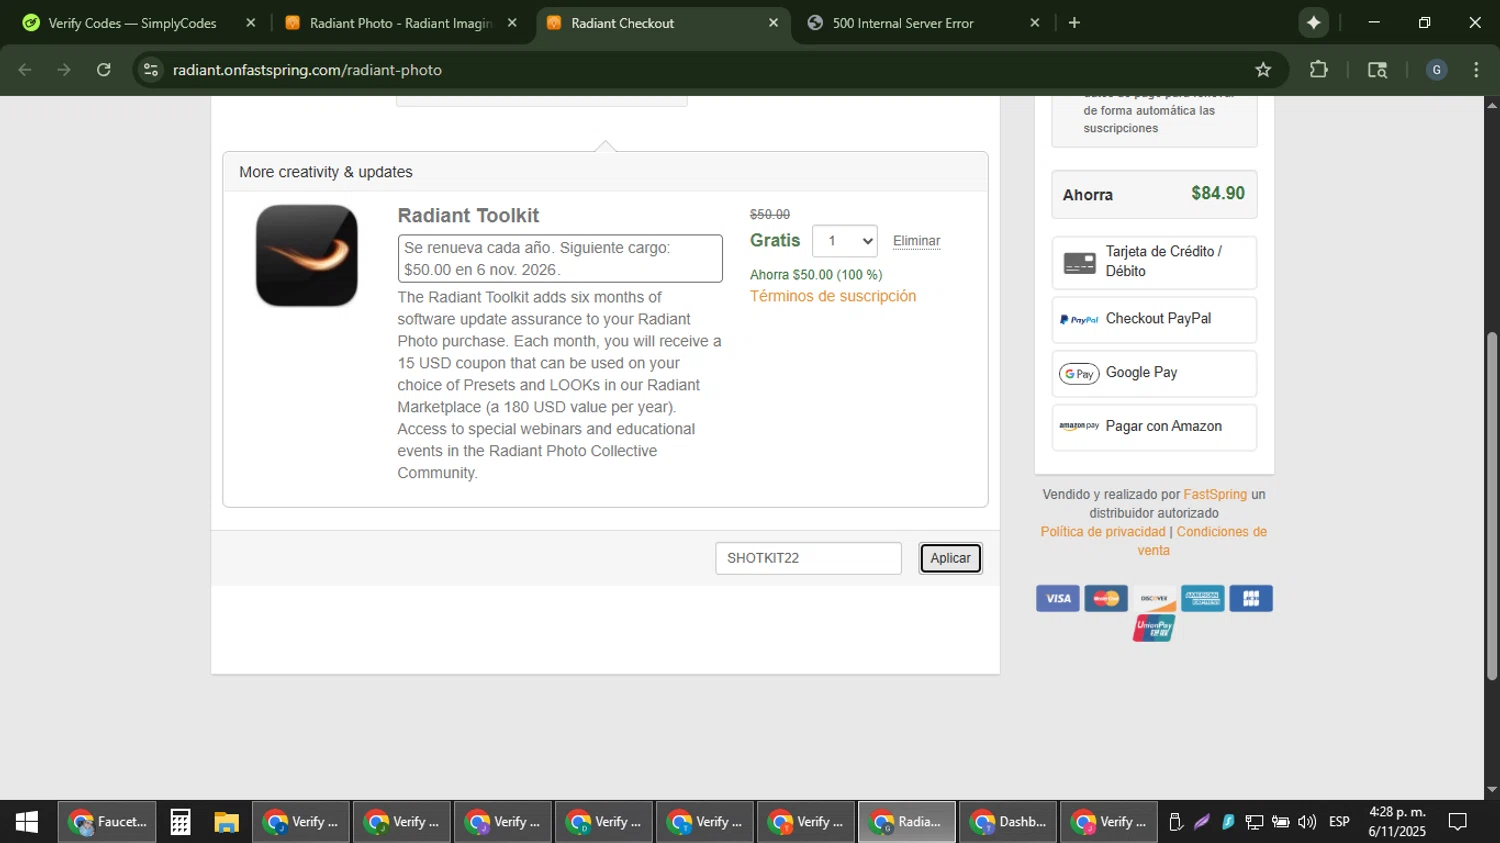Click the American Express logo
Image resolution: width=1500 pixels, height=843 pixels.
click(1202, 599)
